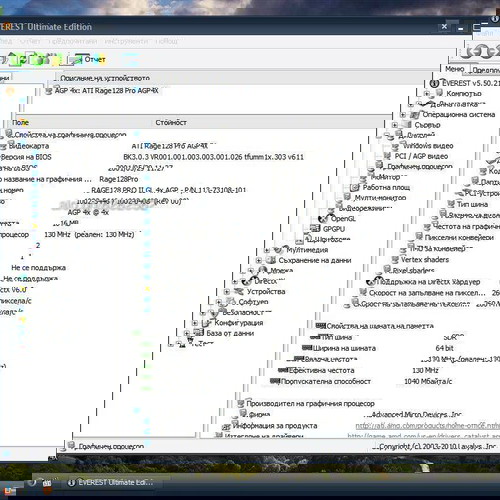The width and height of the screenshot is (500, 500).
Task: Expand the Компютър tree node
Action: (427, 94)
